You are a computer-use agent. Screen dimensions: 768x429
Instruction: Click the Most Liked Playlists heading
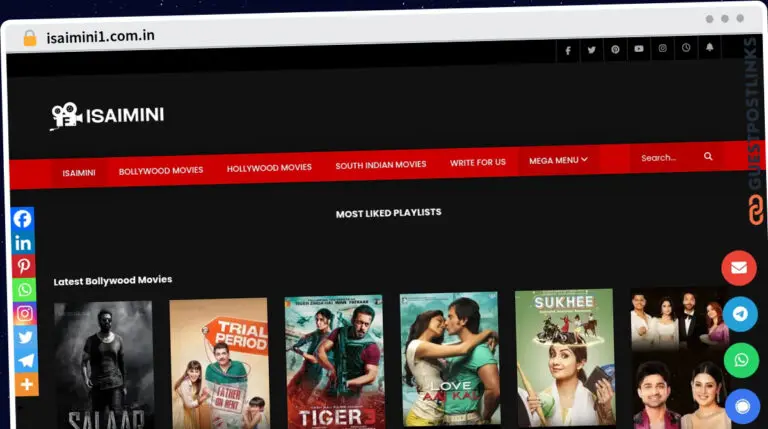pyautogui.click(x=388, y=213)
